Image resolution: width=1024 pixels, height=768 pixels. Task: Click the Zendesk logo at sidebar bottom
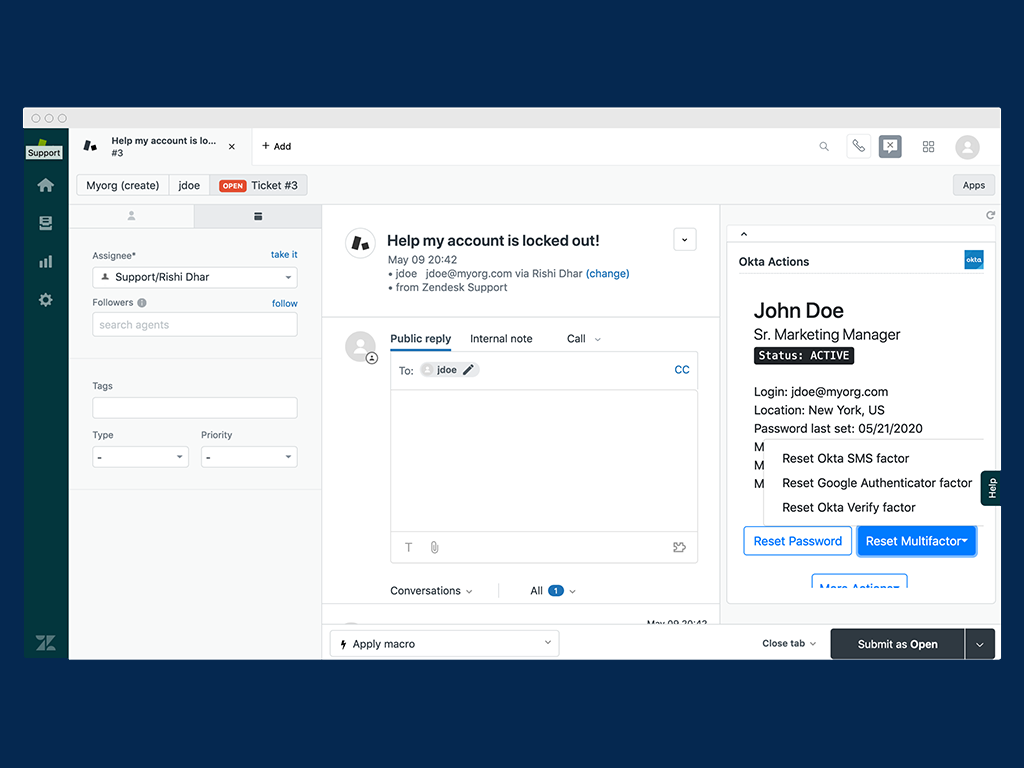coord(45,643)
